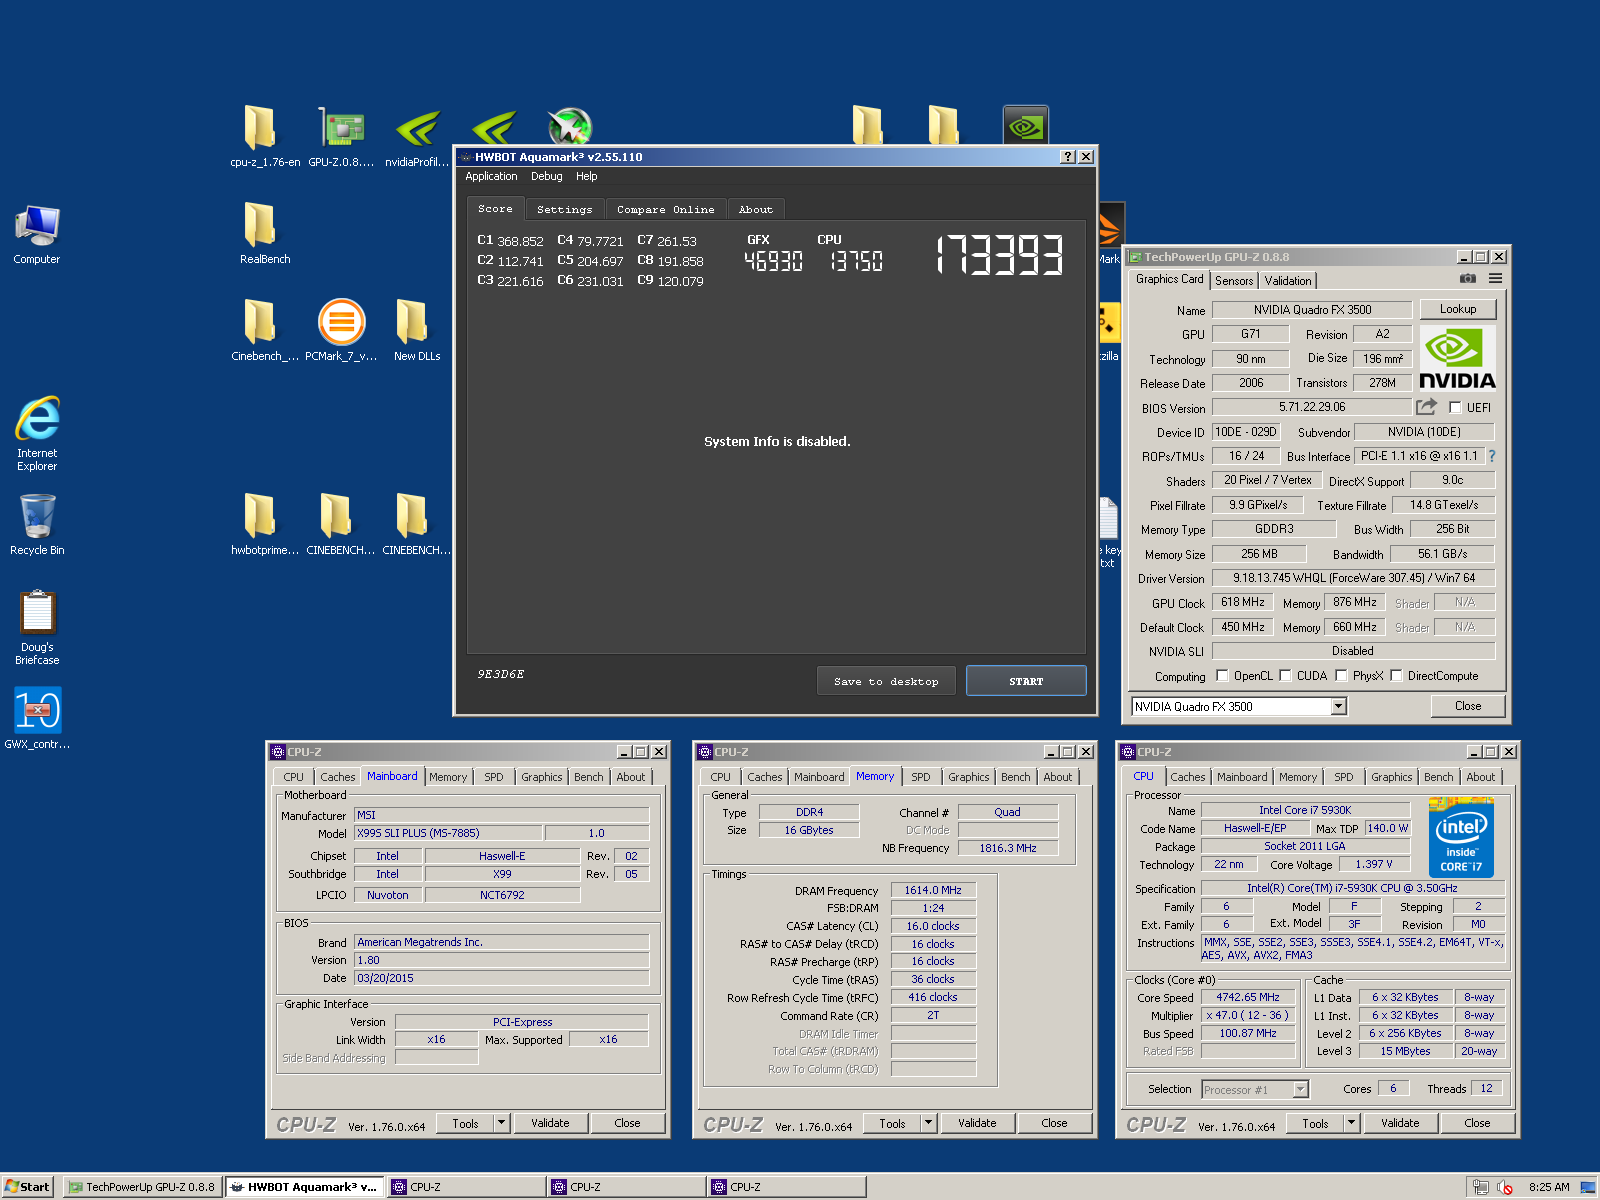
Task: Open the Processor #1 selection dropdown
Action: point(1301,1090)
